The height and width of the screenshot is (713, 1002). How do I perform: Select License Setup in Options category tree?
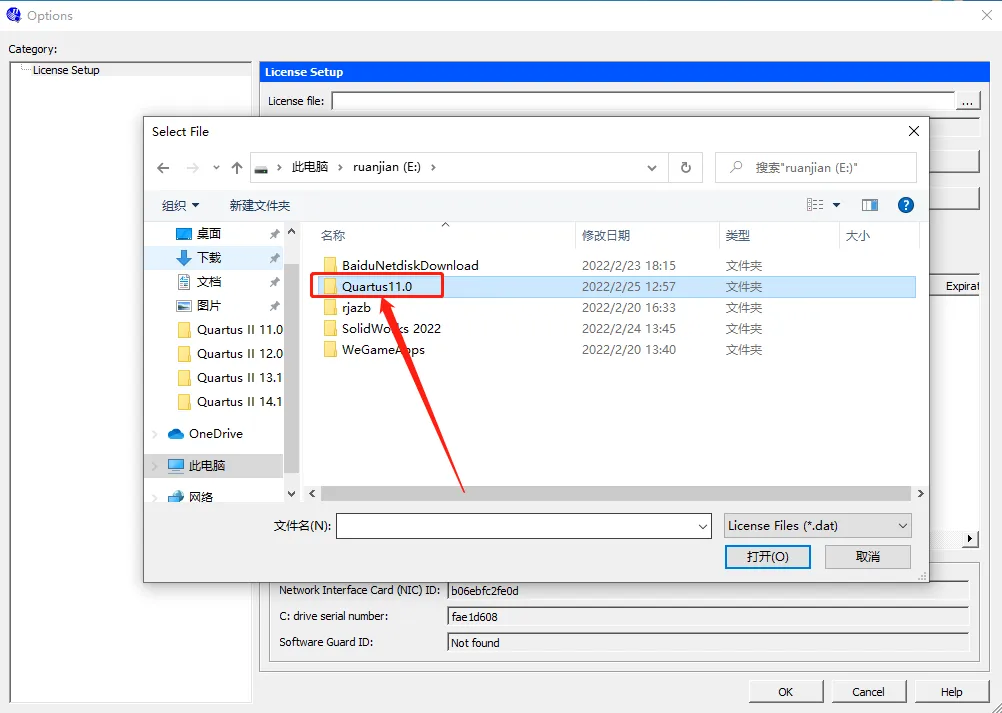click(66, 70)
